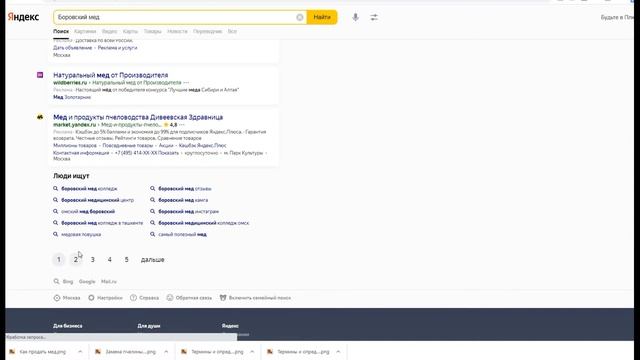Select suggestion боровский мед колледж

point(89,189)
